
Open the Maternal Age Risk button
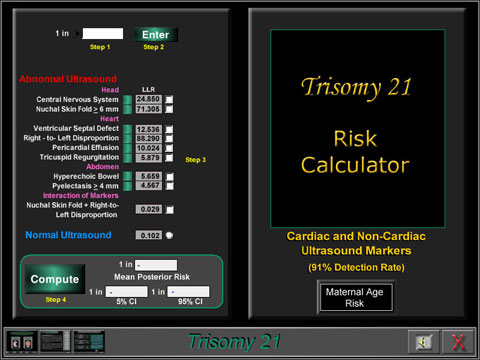tap(355, 297)
